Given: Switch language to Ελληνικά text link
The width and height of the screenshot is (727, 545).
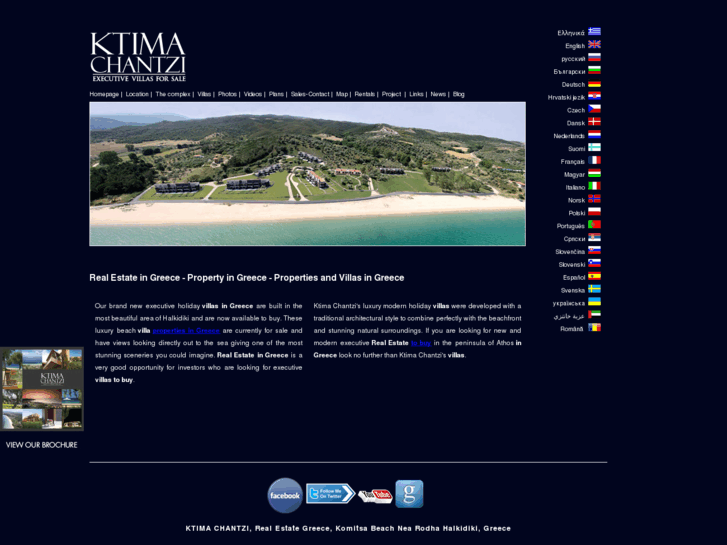Looking at the screenshot, I should click(x=571, y=33).
